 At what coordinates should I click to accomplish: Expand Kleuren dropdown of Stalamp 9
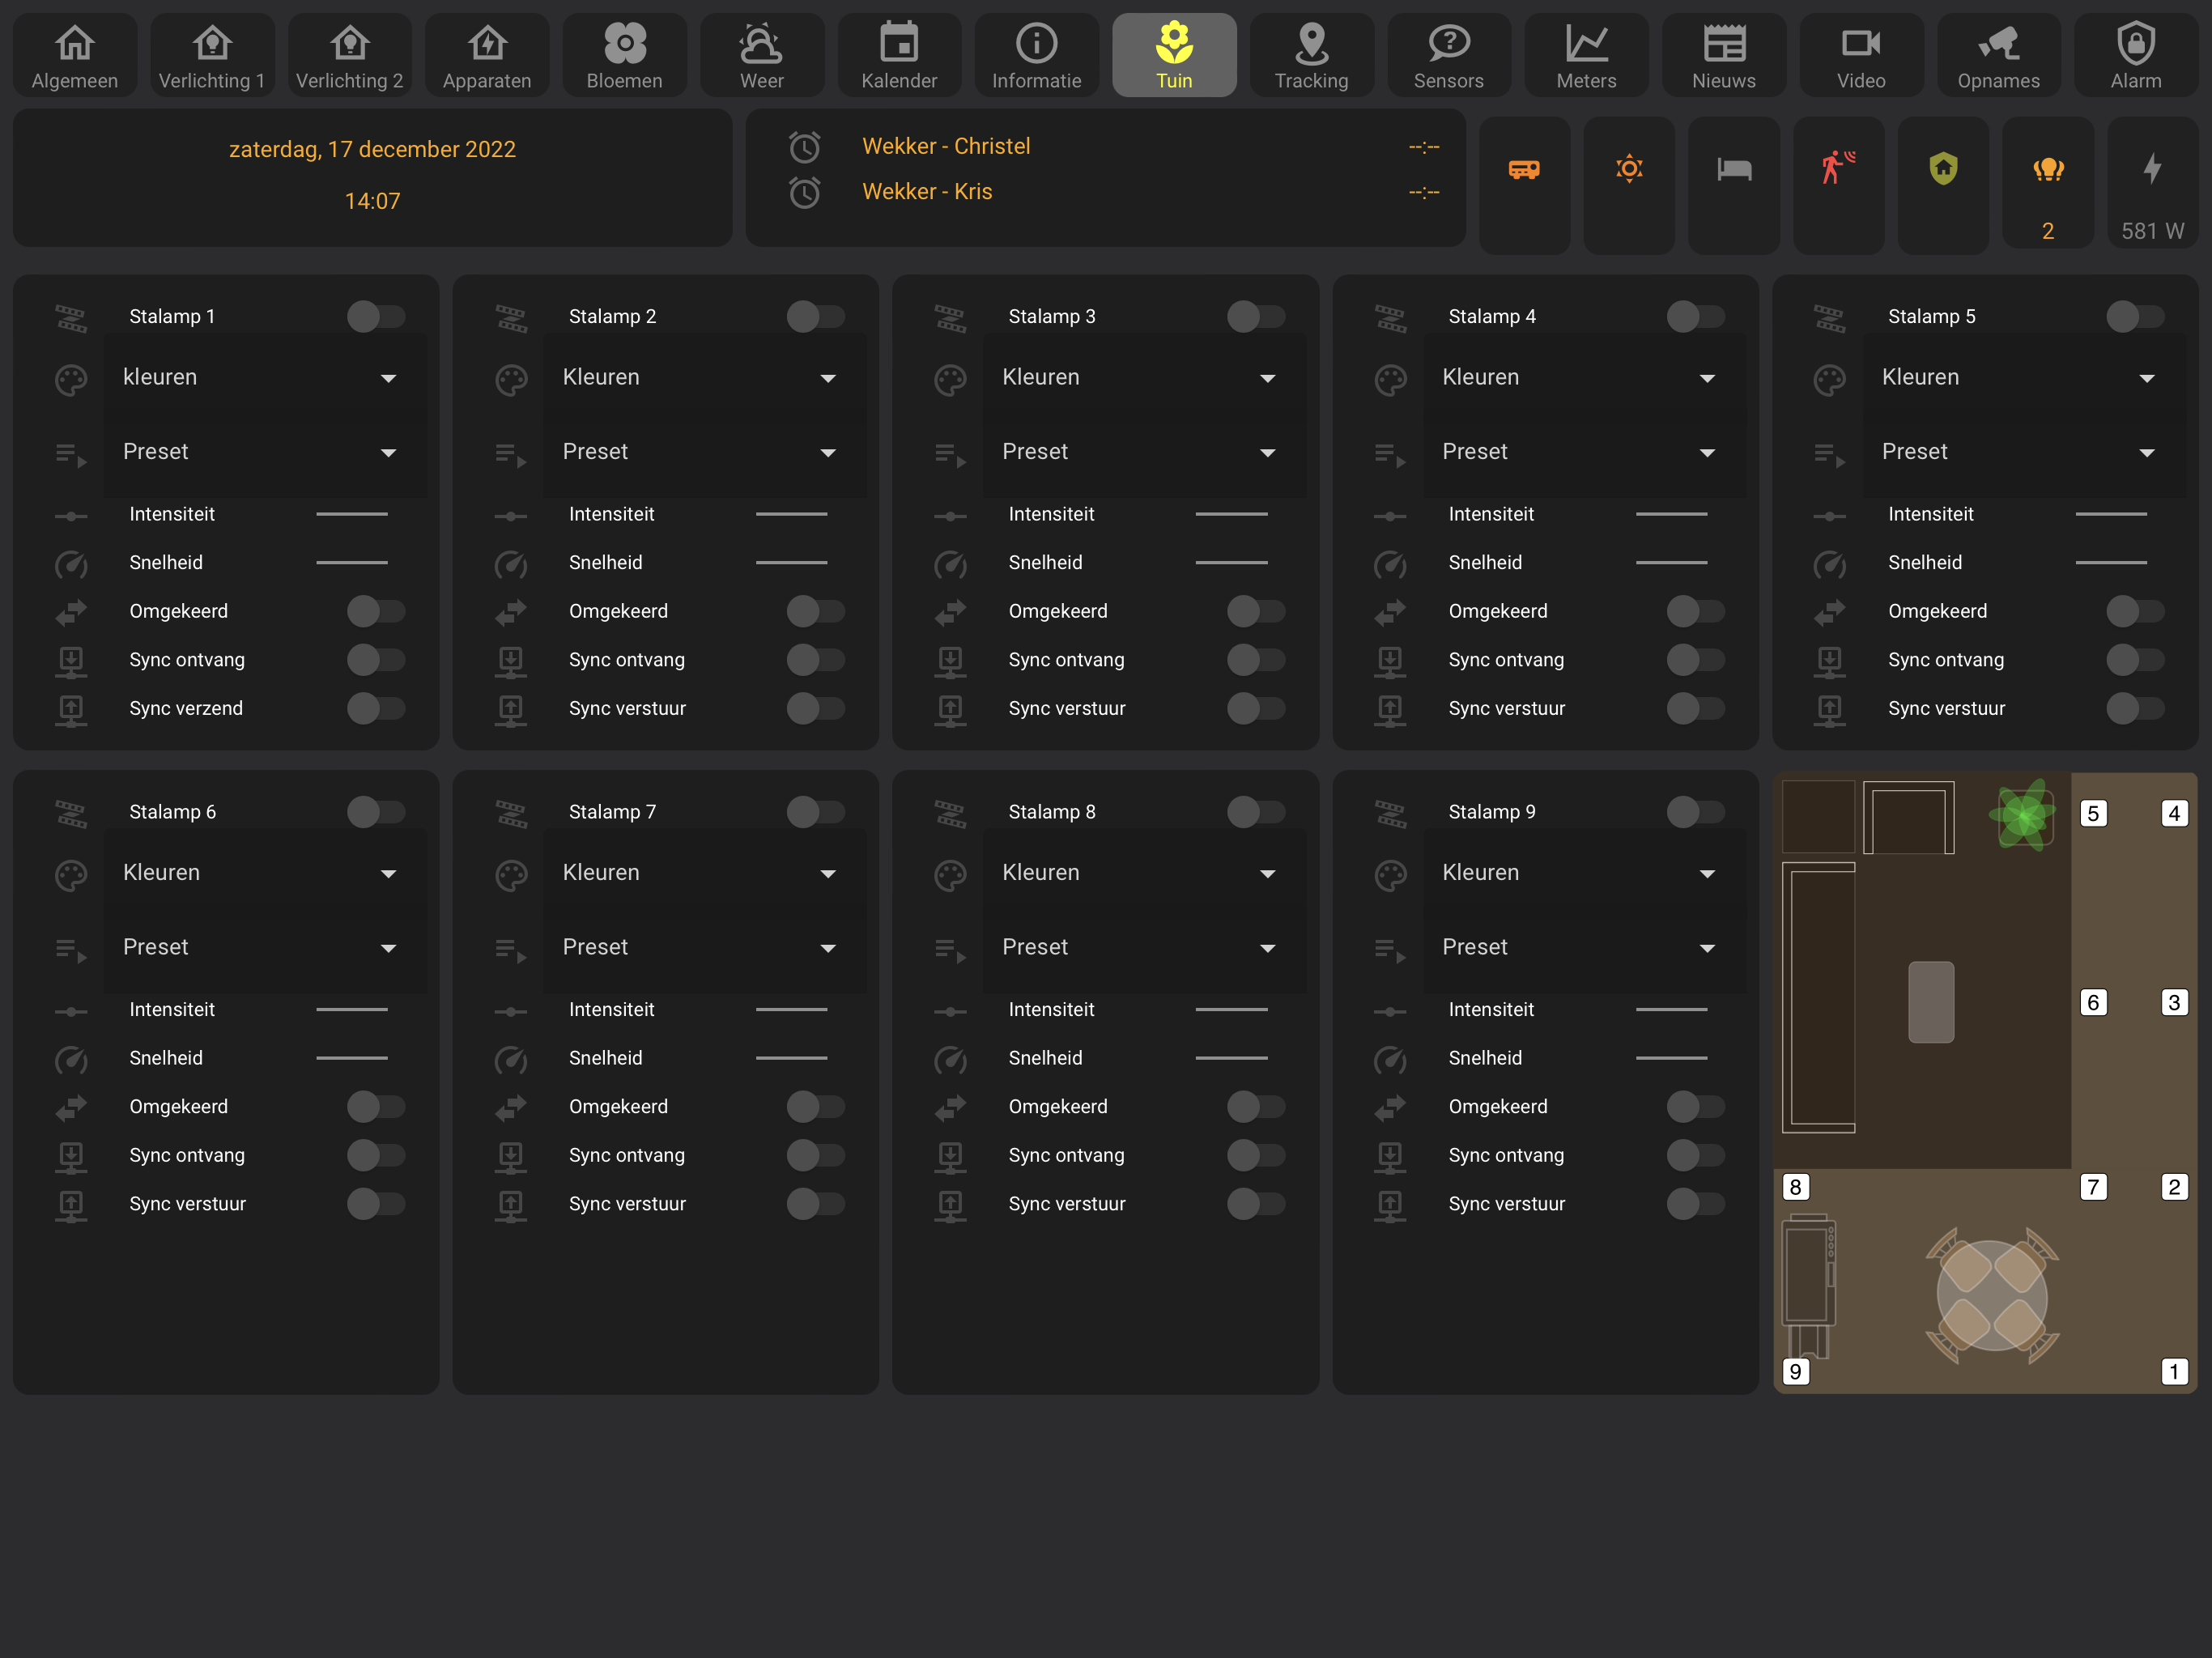click(x=1585, y=873)
